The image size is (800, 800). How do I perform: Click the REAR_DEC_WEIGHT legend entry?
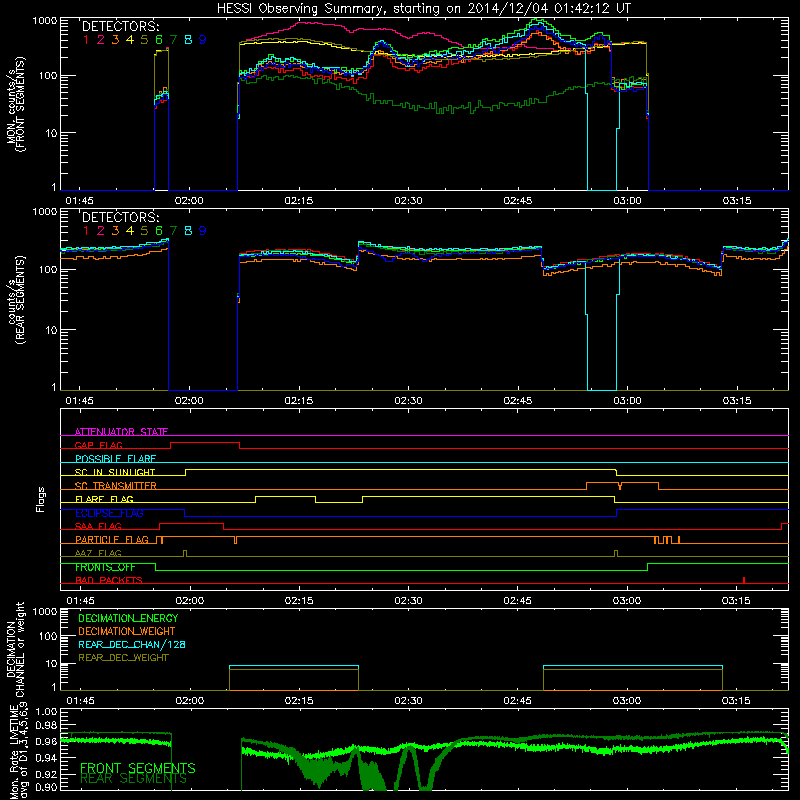point(123,658)
